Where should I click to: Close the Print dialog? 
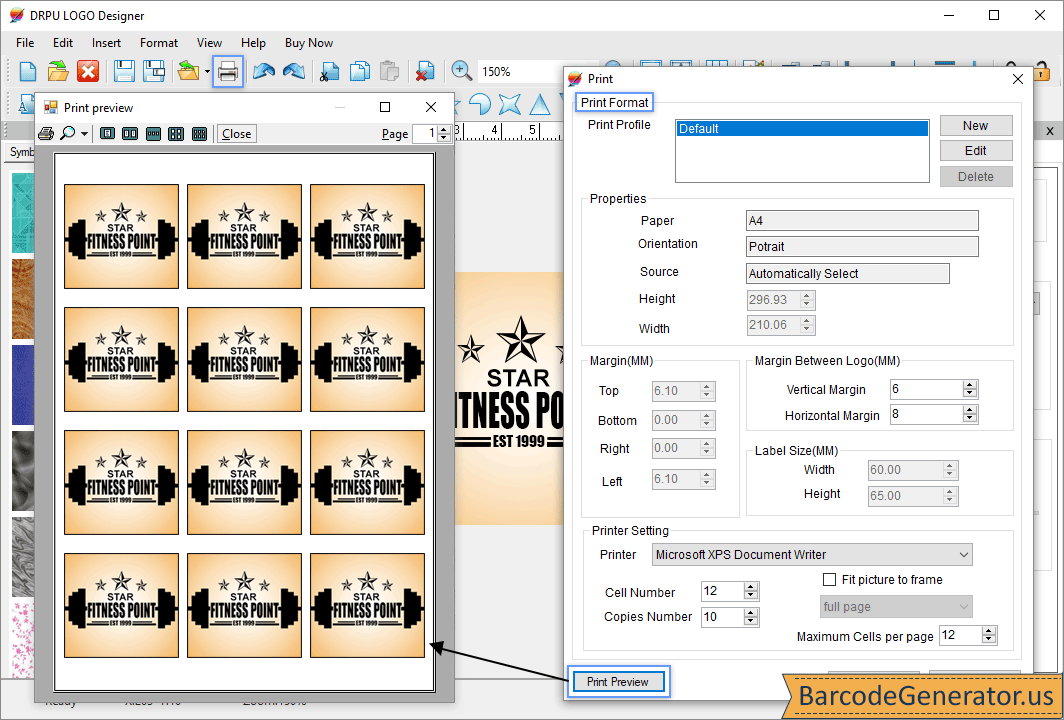tap(1018, 79)
